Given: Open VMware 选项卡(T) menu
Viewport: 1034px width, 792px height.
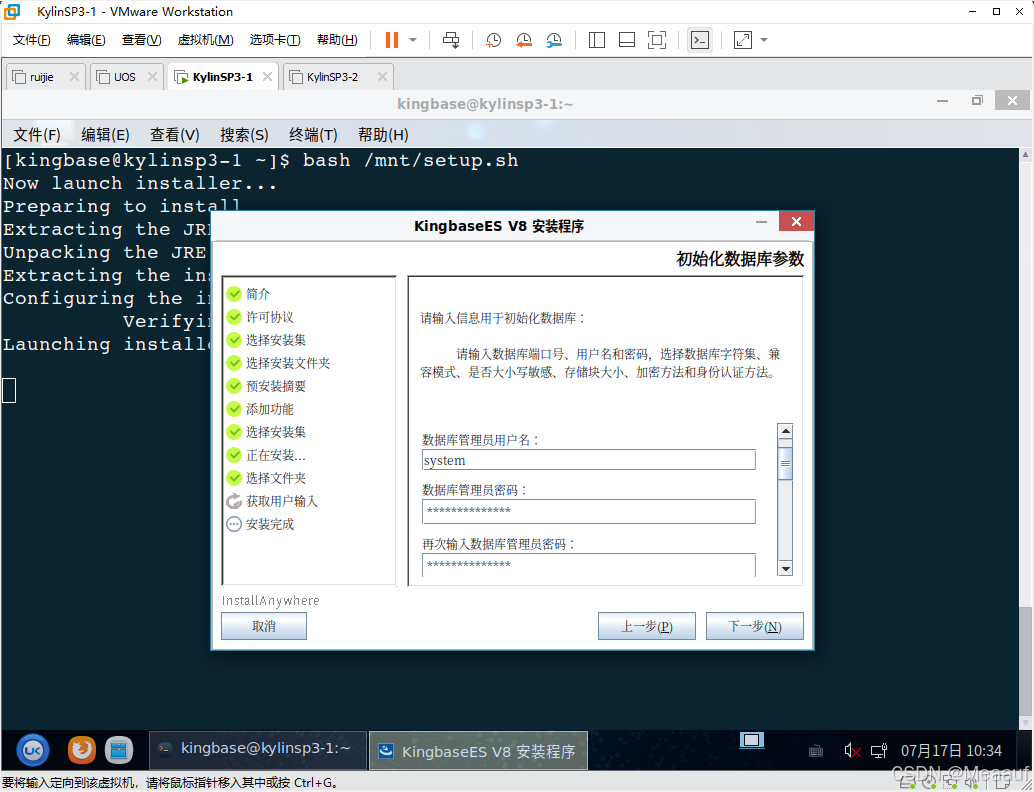Looking at the screenshot, I should (x=275, y=40).
